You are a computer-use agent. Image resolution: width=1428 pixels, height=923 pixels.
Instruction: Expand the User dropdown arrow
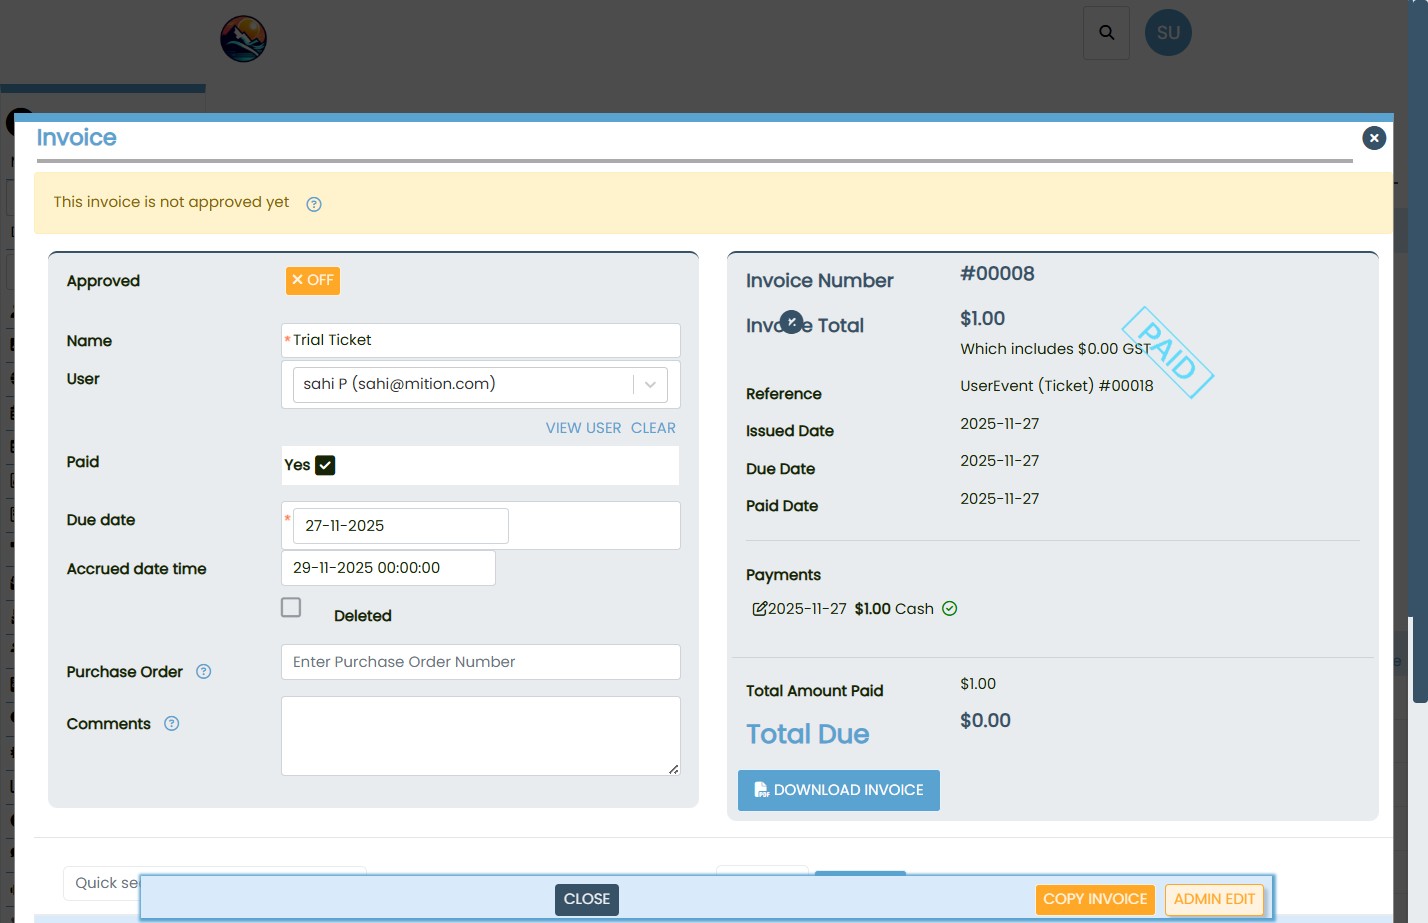[650, 385]
